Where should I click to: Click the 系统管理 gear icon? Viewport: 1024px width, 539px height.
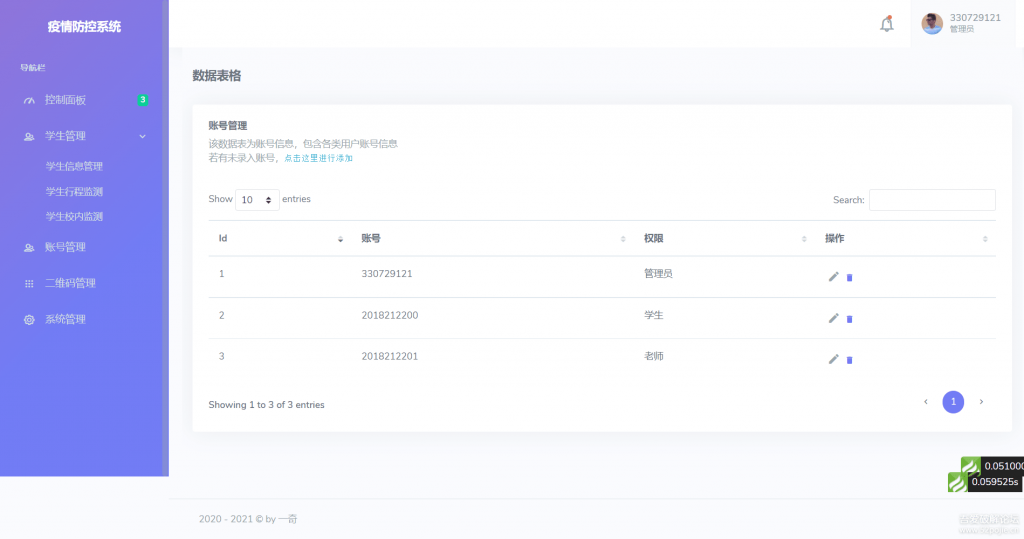29,319
